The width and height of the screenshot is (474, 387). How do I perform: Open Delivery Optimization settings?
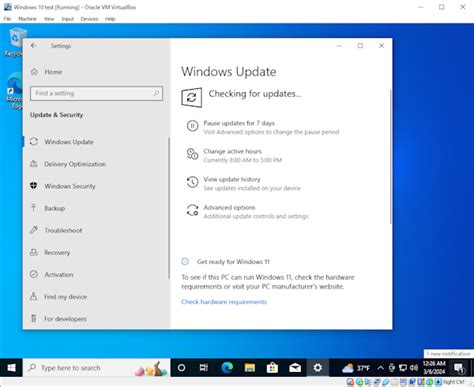[68, 164]
